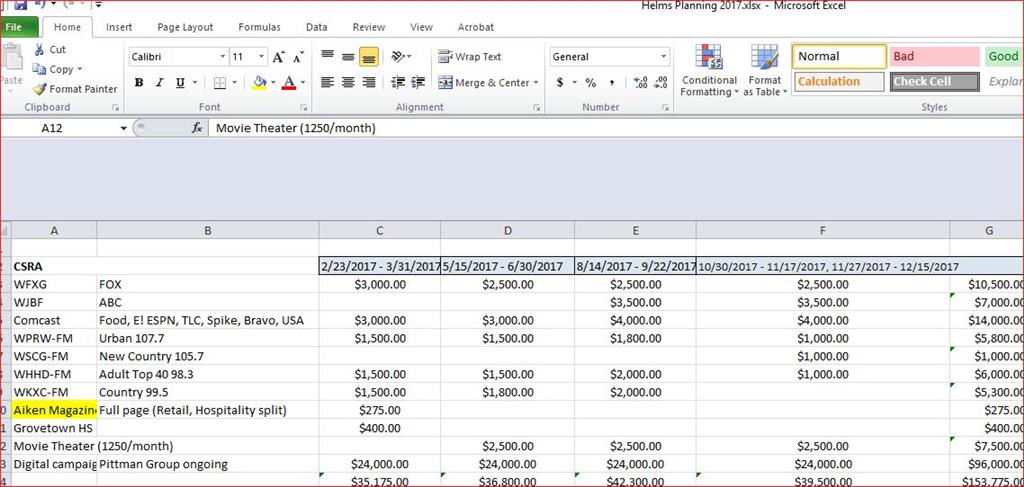Switch to the Acrobat tab
This screenshot has width=1024, height=487.
tap(476, 27)
